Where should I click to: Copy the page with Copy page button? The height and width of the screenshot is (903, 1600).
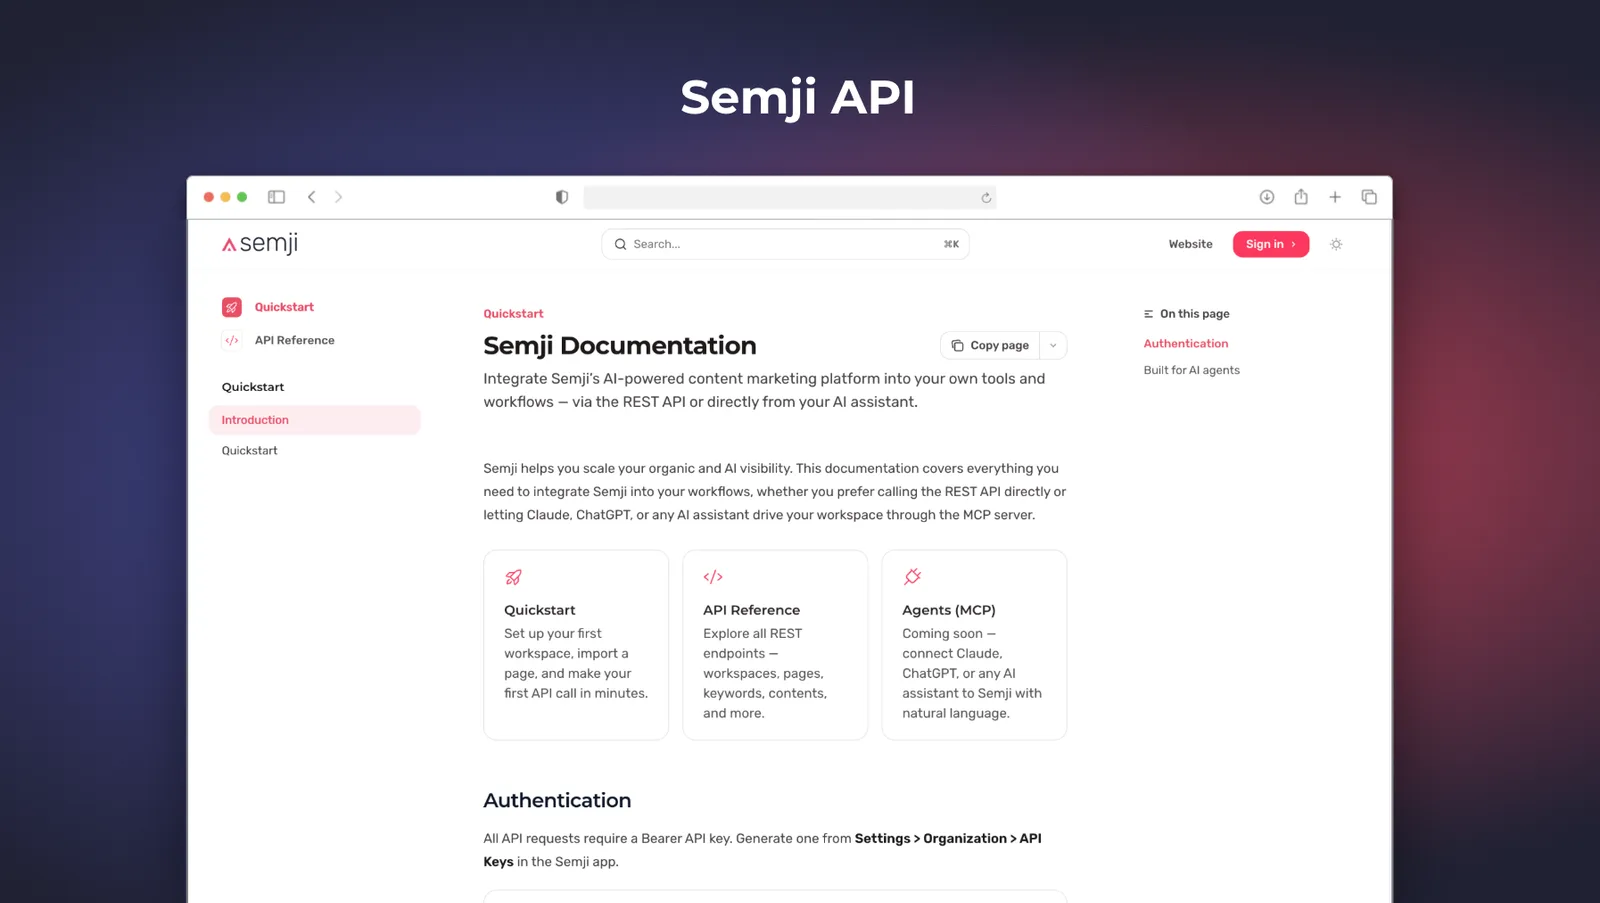(990, 345)
